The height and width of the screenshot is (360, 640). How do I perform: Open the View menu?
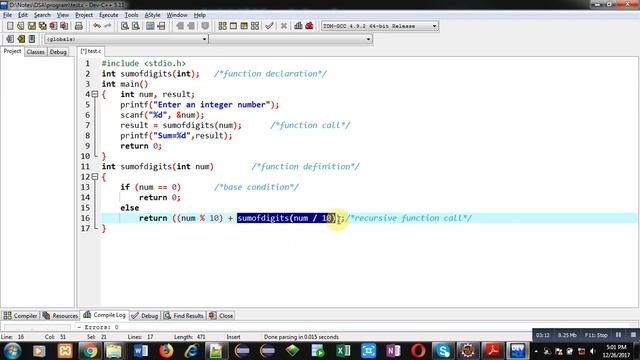click(62, 15)
